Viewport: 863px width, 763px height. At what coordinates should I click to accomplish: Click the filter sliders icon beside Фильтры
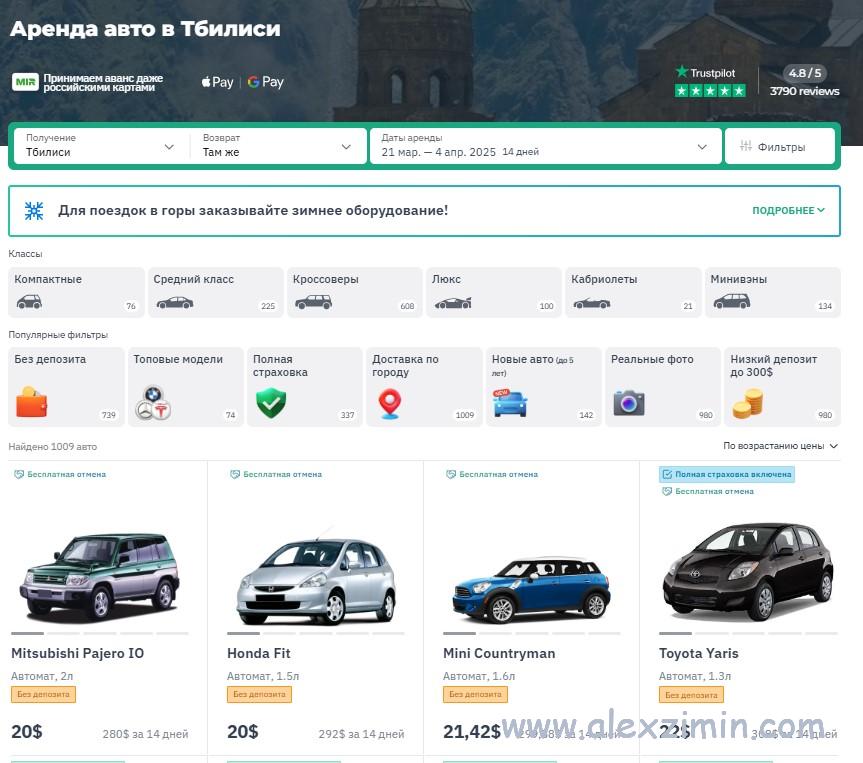pyautogui.click(x=746, y=146)
